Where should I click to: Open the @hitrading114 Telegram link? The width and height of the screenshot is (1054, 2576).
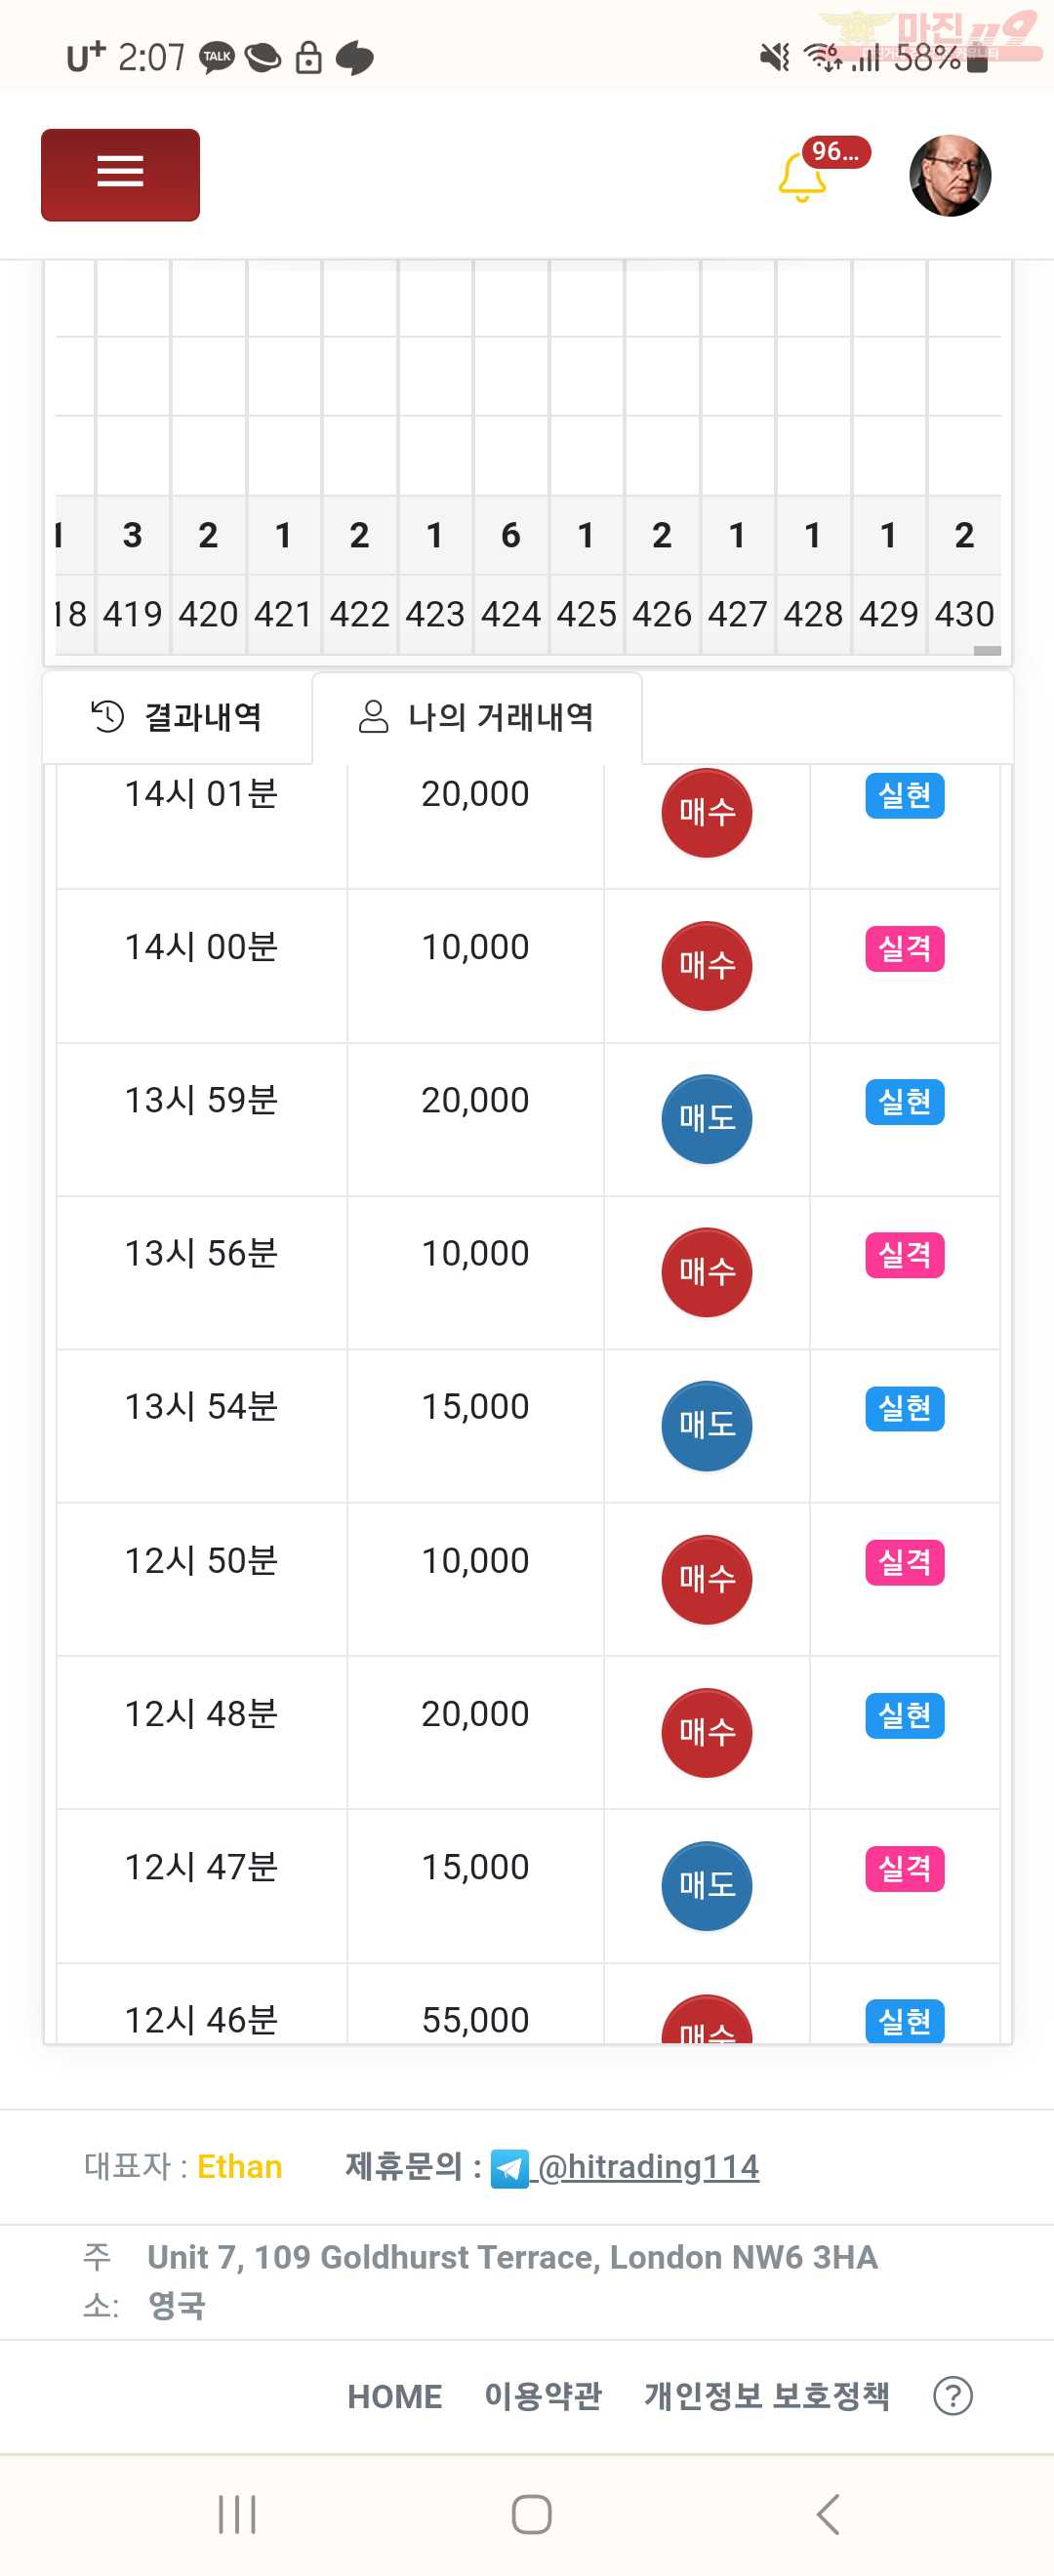coord(648,2167)
